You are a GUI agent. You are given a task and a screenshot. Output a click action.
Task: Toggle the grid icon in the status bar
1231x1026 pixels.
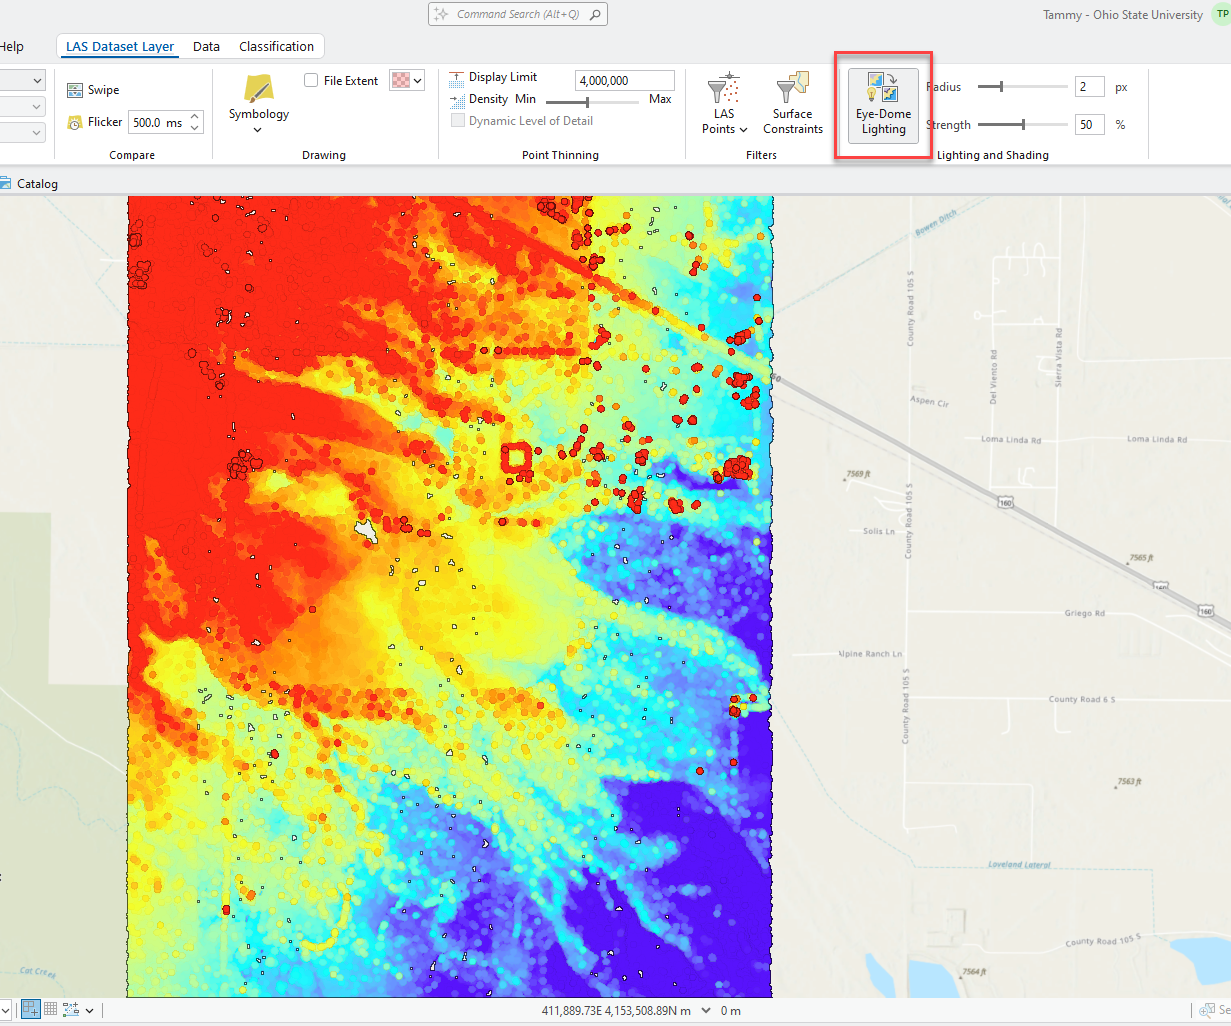[50, 1009]
